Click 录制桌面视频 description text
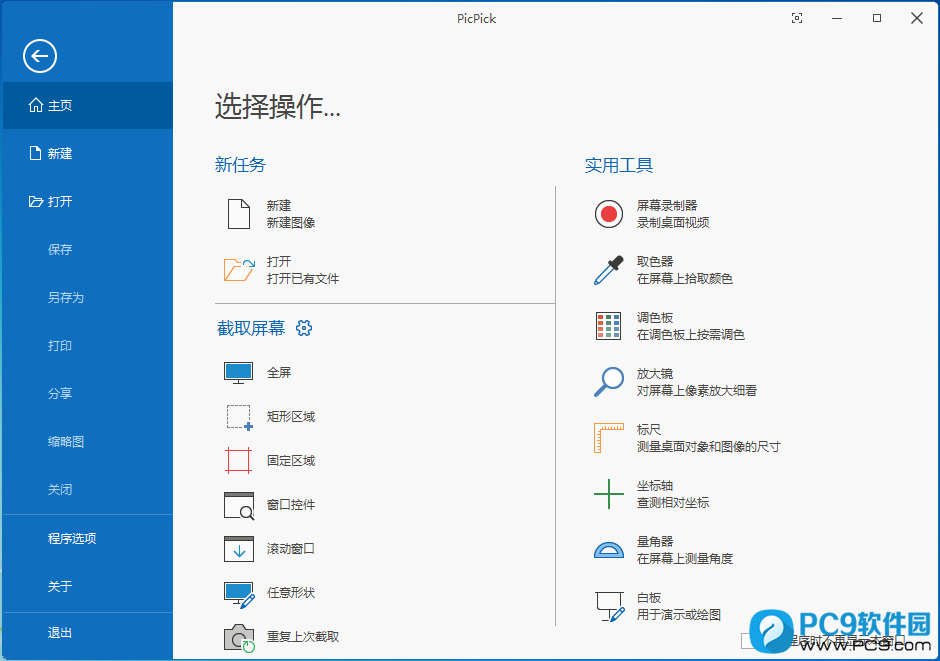The height and width of the screenshot is (661, 940). pos(673,223)
